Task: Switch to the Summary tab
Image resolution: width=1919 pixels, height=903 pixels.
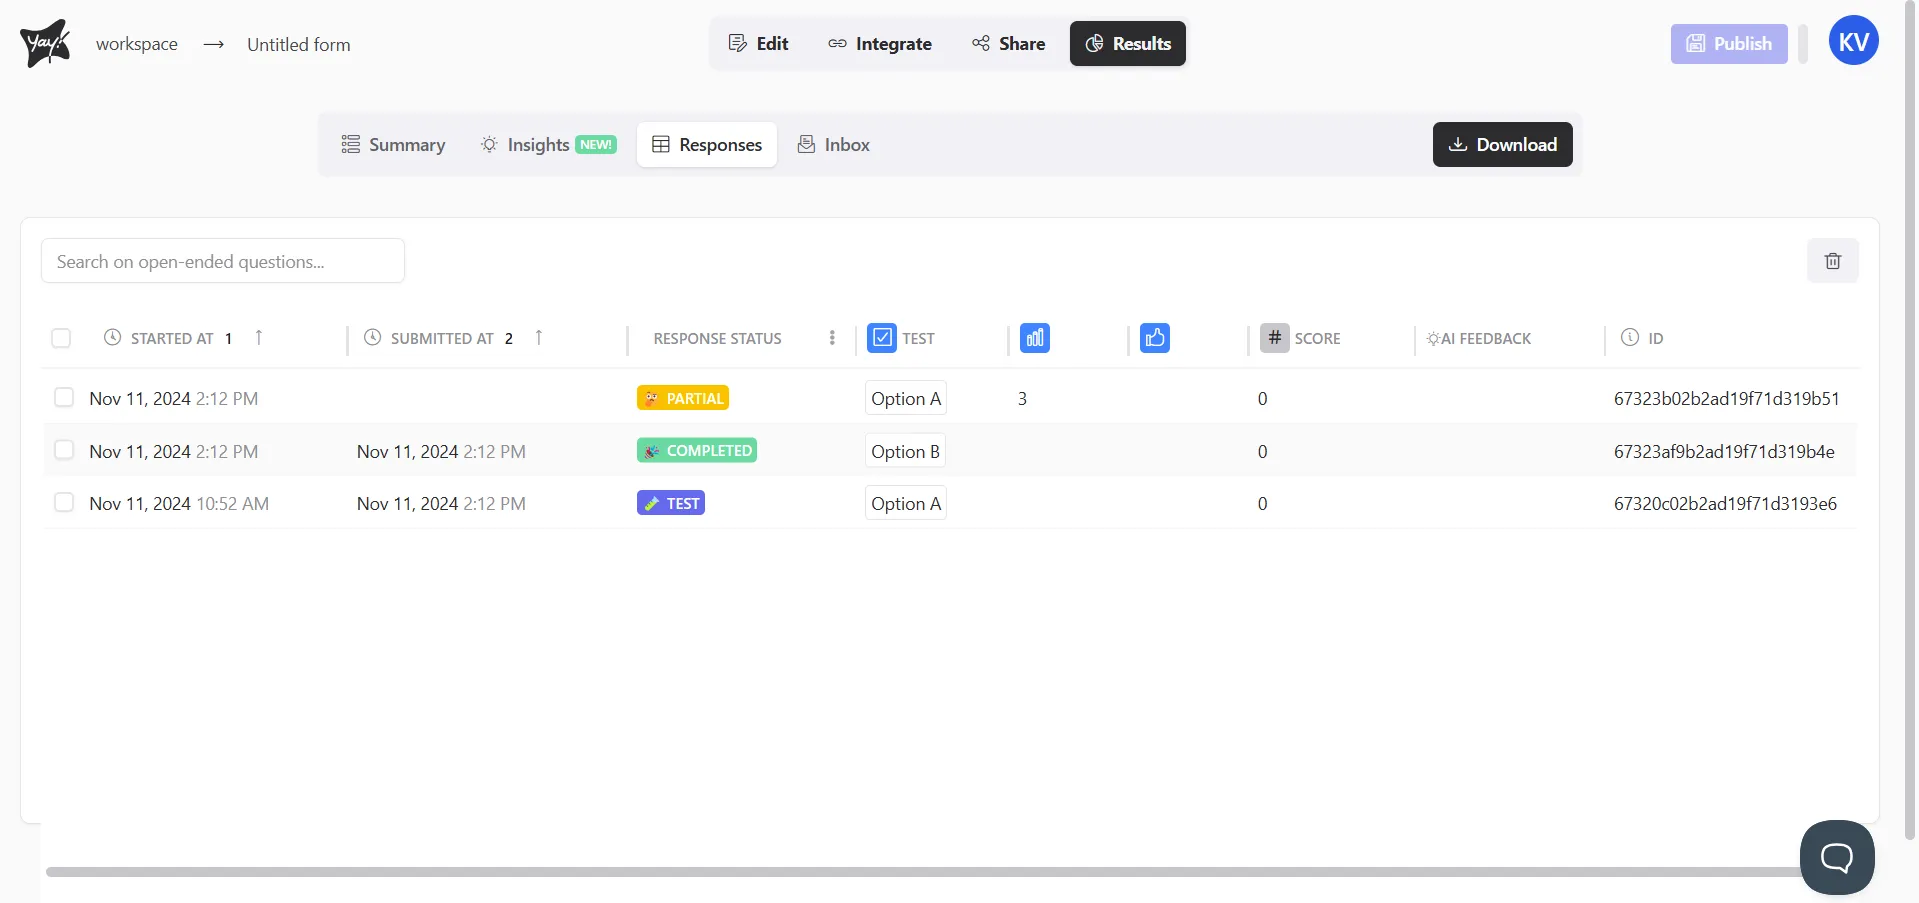Action: [x=394, y=144]
